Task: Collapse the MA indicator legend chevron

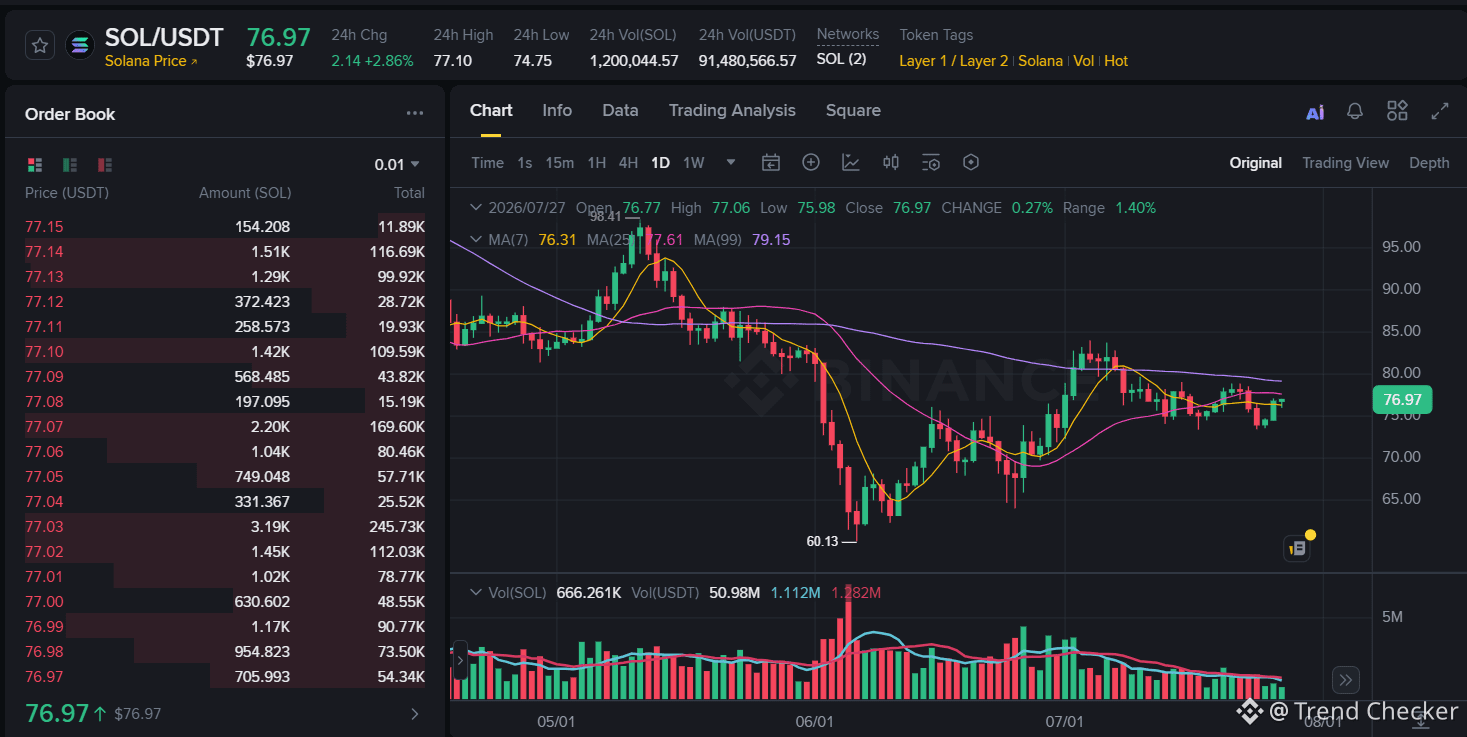Action: pos(476,240)
